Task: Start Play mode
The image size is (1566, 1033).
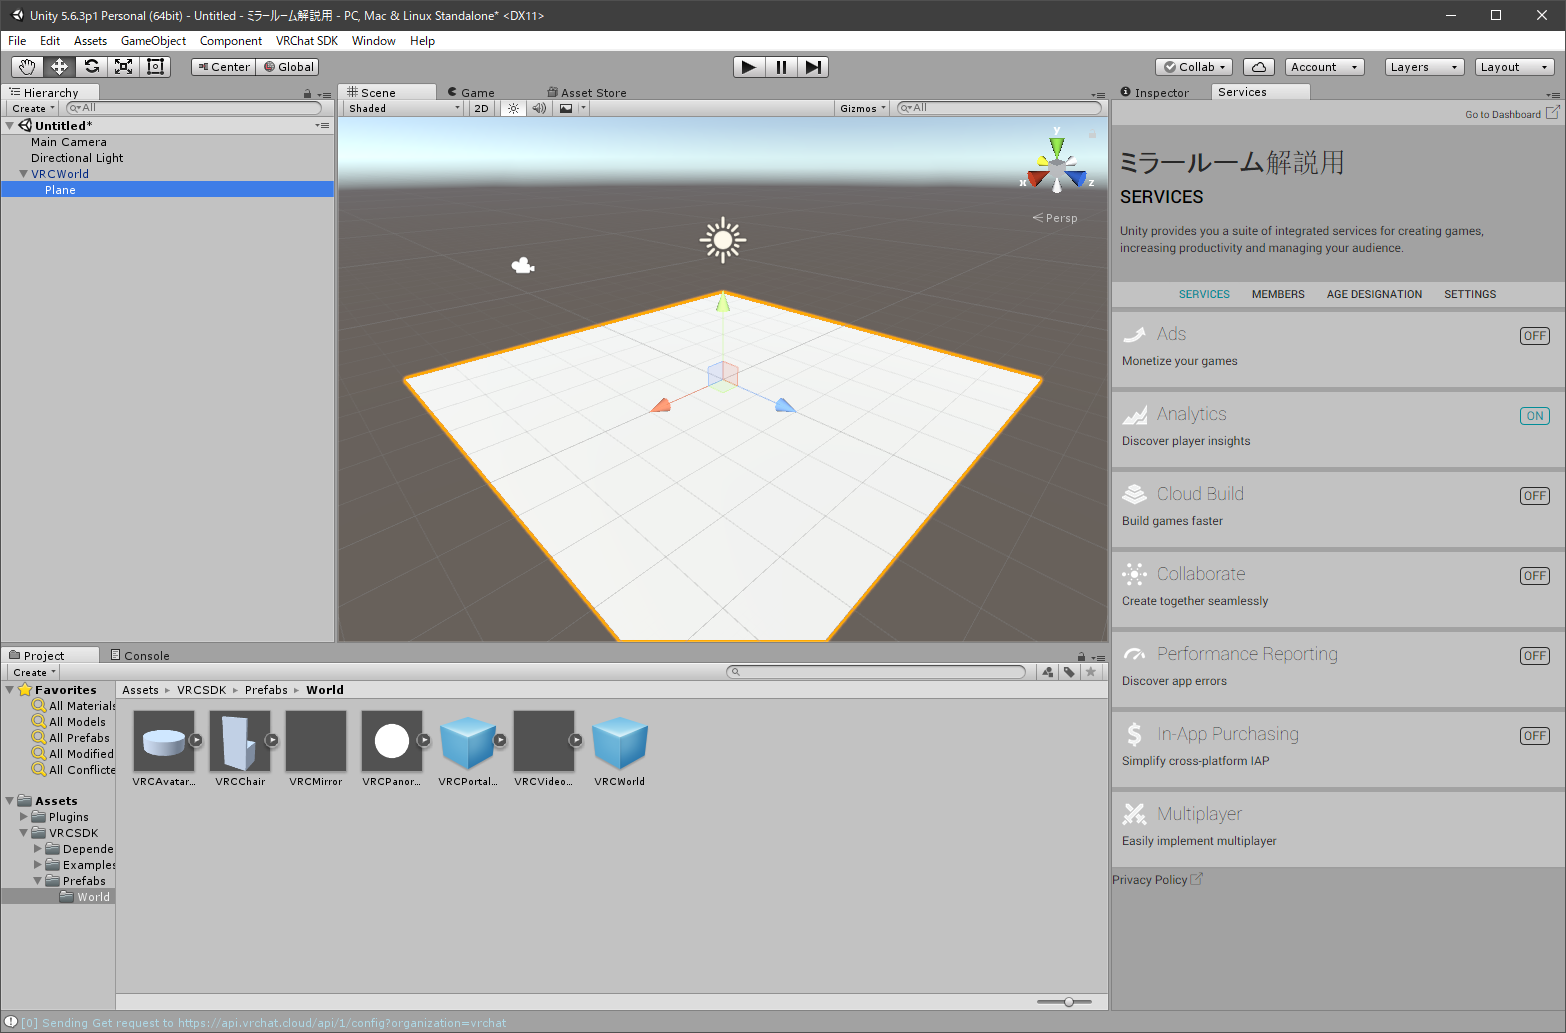Action: (x=749, y=67)
